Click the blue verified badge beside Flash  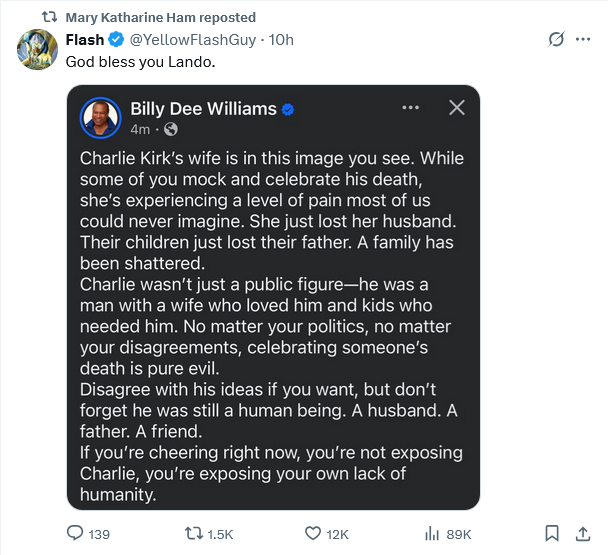coord(116,39)
